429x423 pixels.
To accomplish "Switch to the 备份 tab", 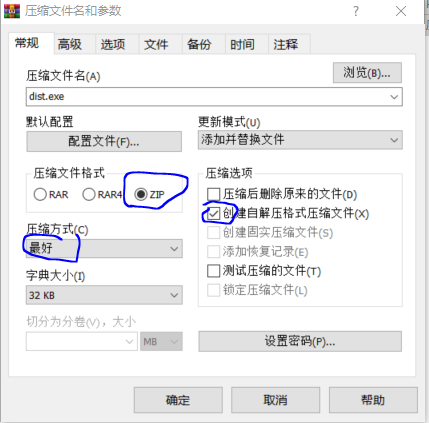I will [x=199, y=44].
